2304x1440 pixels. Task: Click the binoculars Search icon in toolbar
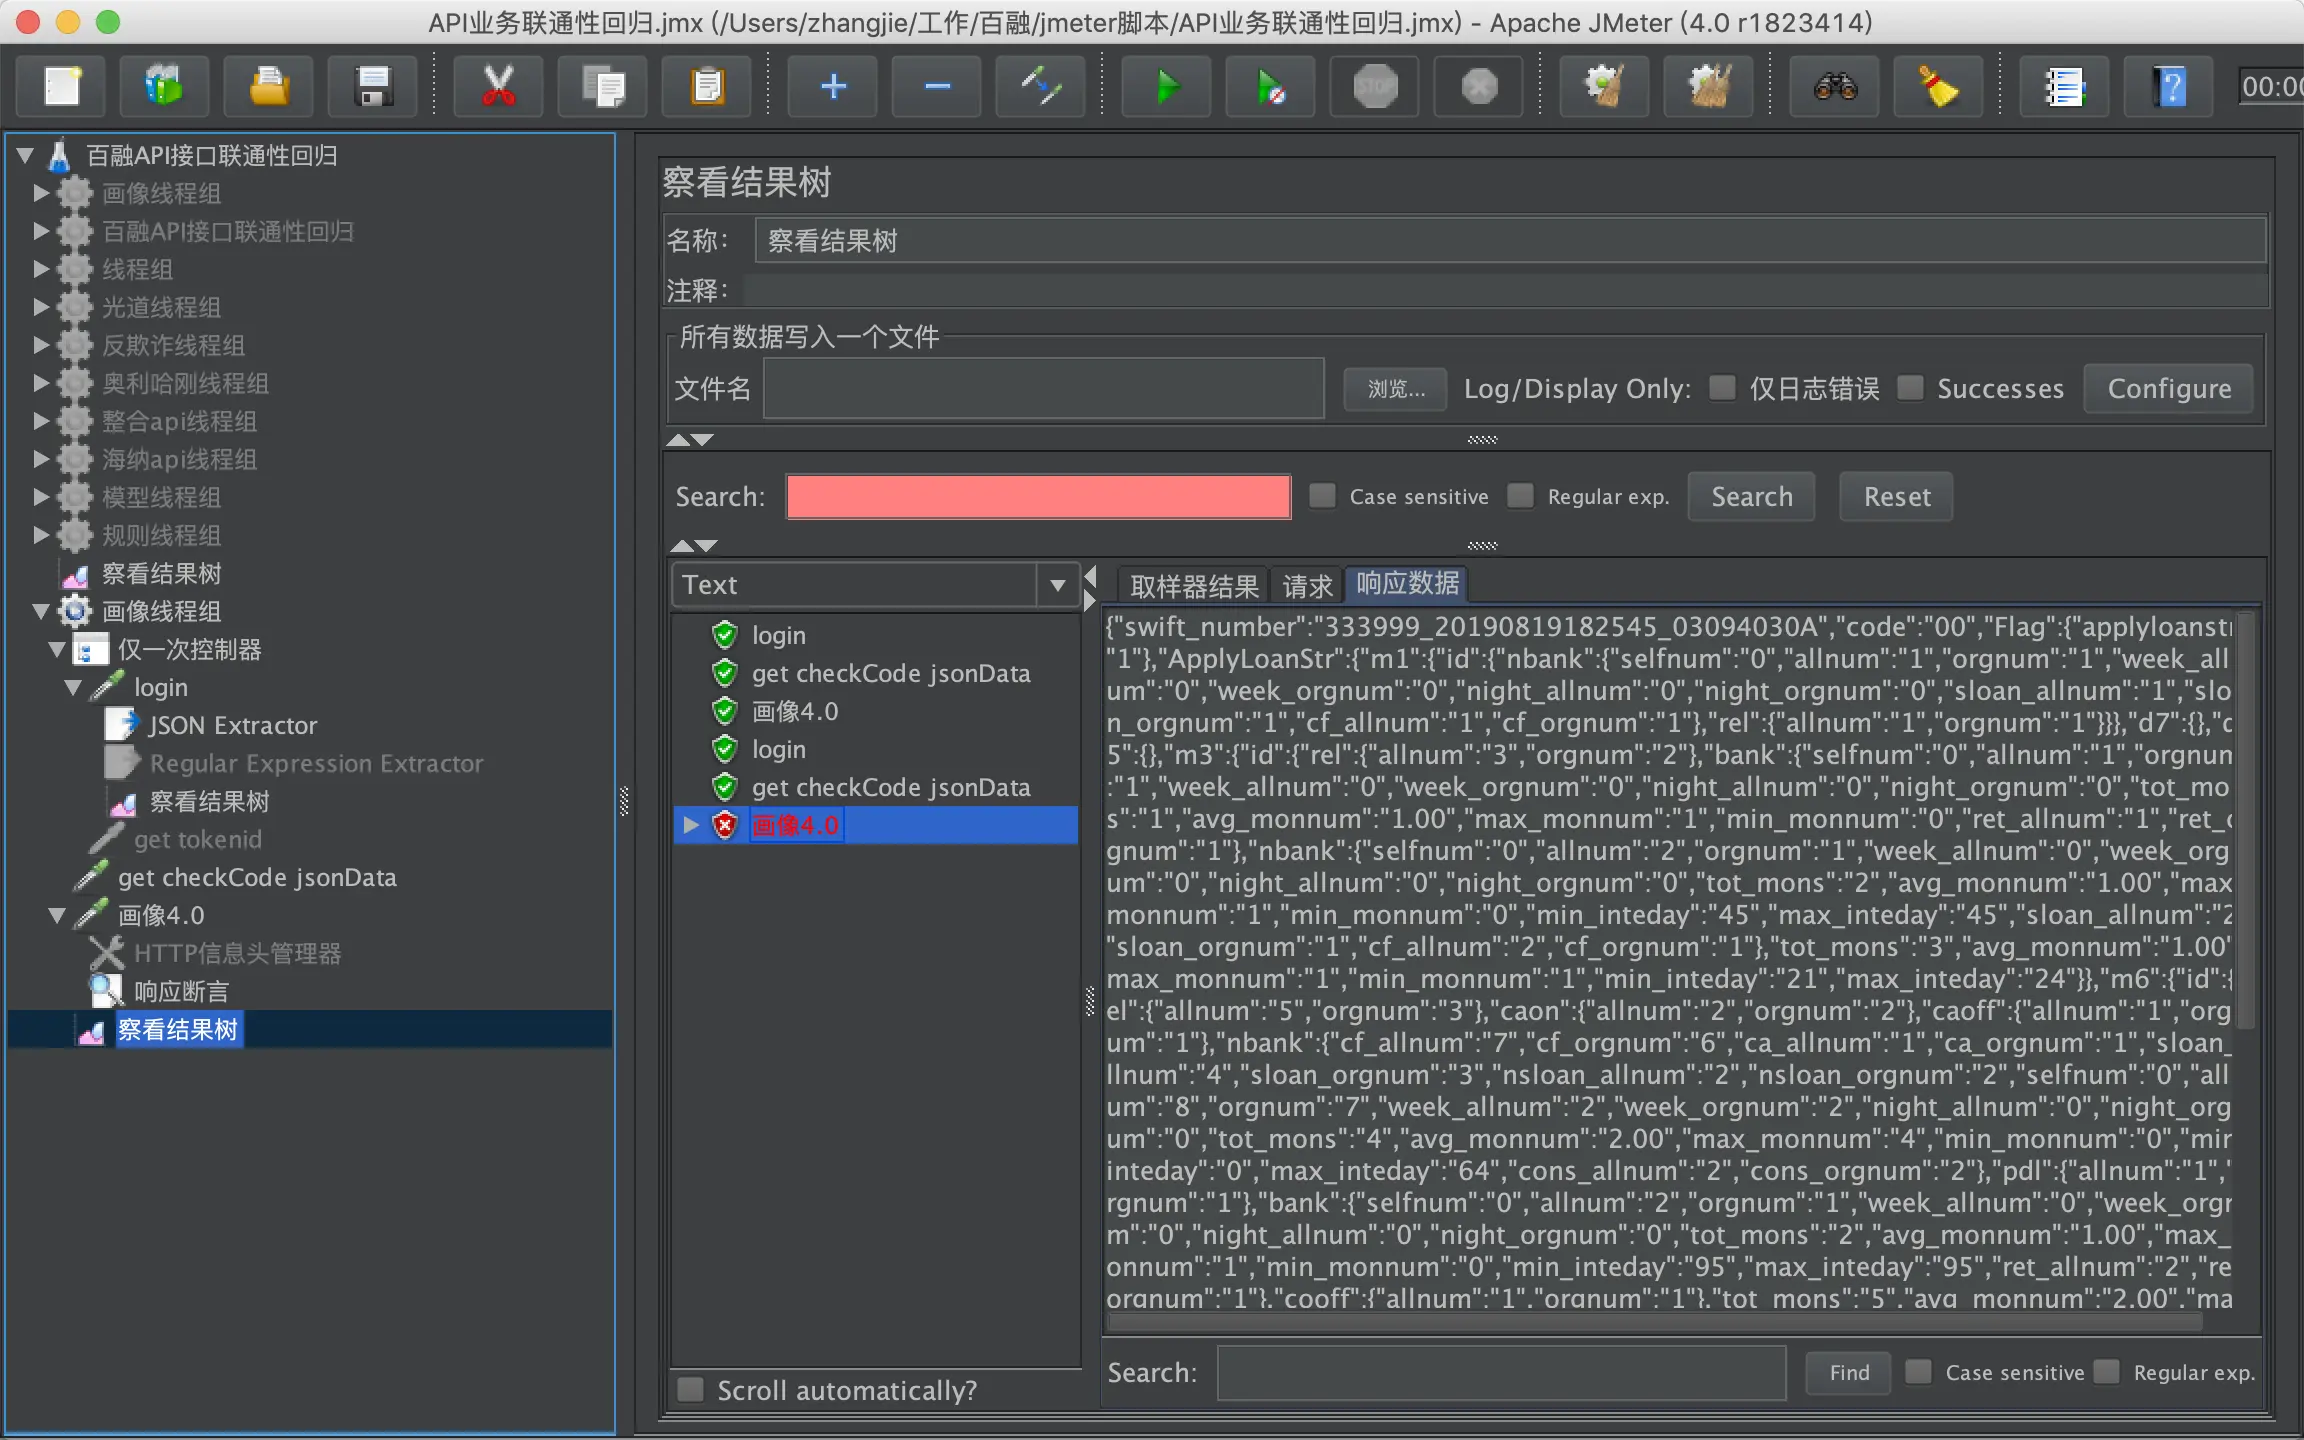(x=1835, y=87)
